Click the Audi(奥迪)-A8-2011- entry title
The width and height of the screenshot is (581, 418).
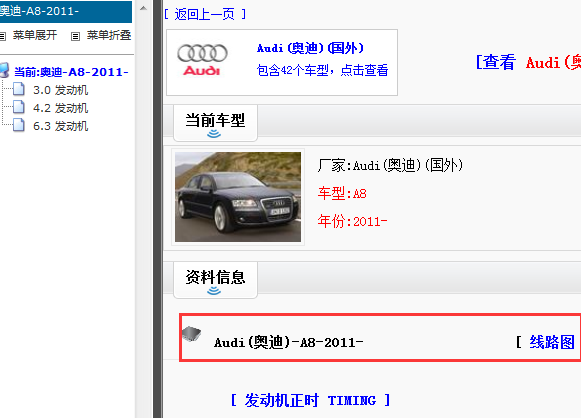click(288, 342)
